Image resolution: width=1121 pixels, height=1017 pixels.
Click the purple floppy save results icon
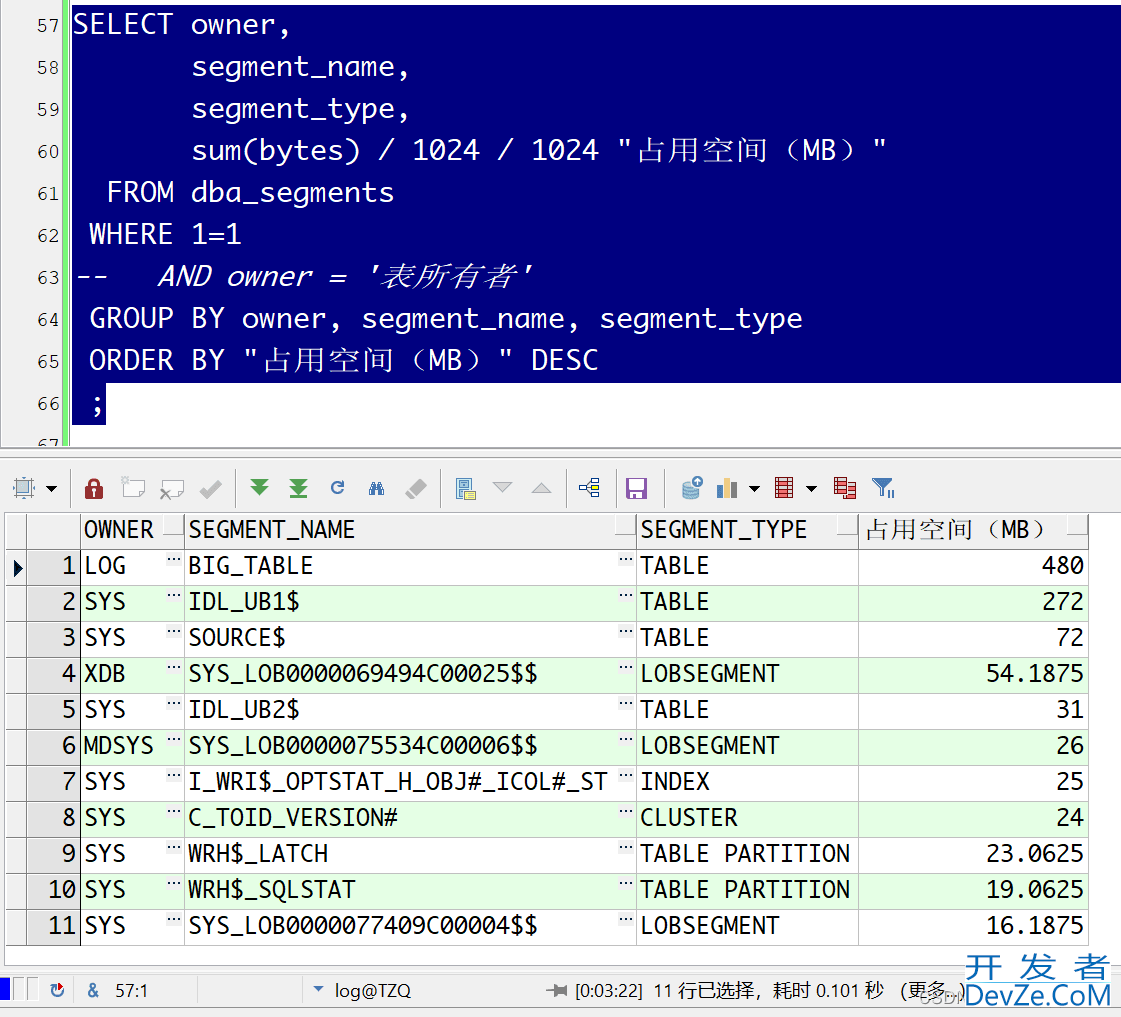(636, 489)
